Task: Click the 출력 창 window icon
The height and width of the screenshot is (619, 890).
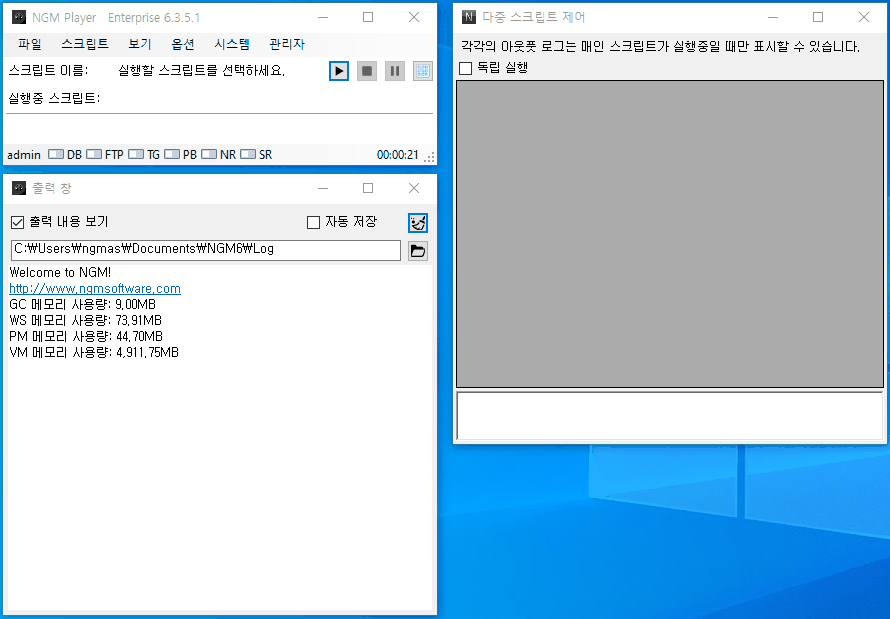Action: 19,188
